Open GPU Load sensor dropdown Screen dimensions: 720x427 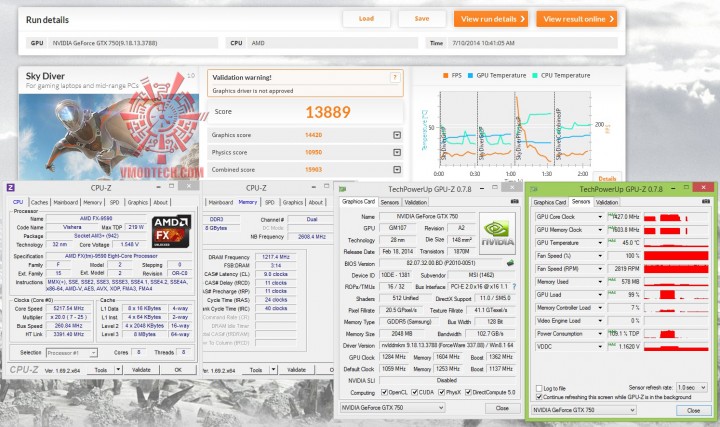(x=600, y=295)
